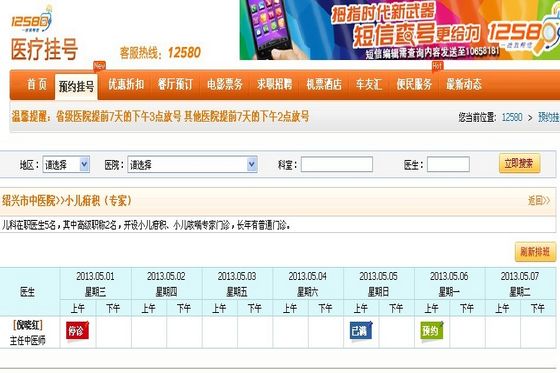Click the 12580 breadcrumb link
The height and width of the screenshot is (373, 560).
tap(512, 117)
